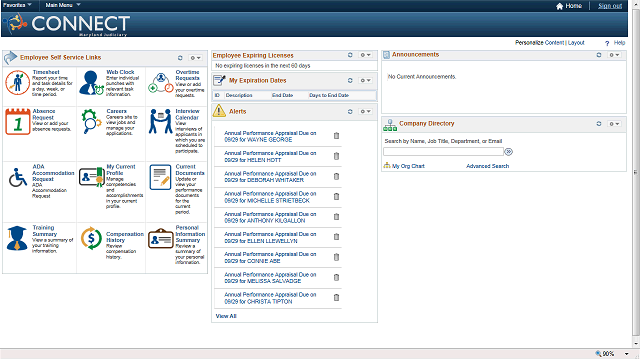Open the Advanced Search link
The image size is (640, 360).
(487, 166)
